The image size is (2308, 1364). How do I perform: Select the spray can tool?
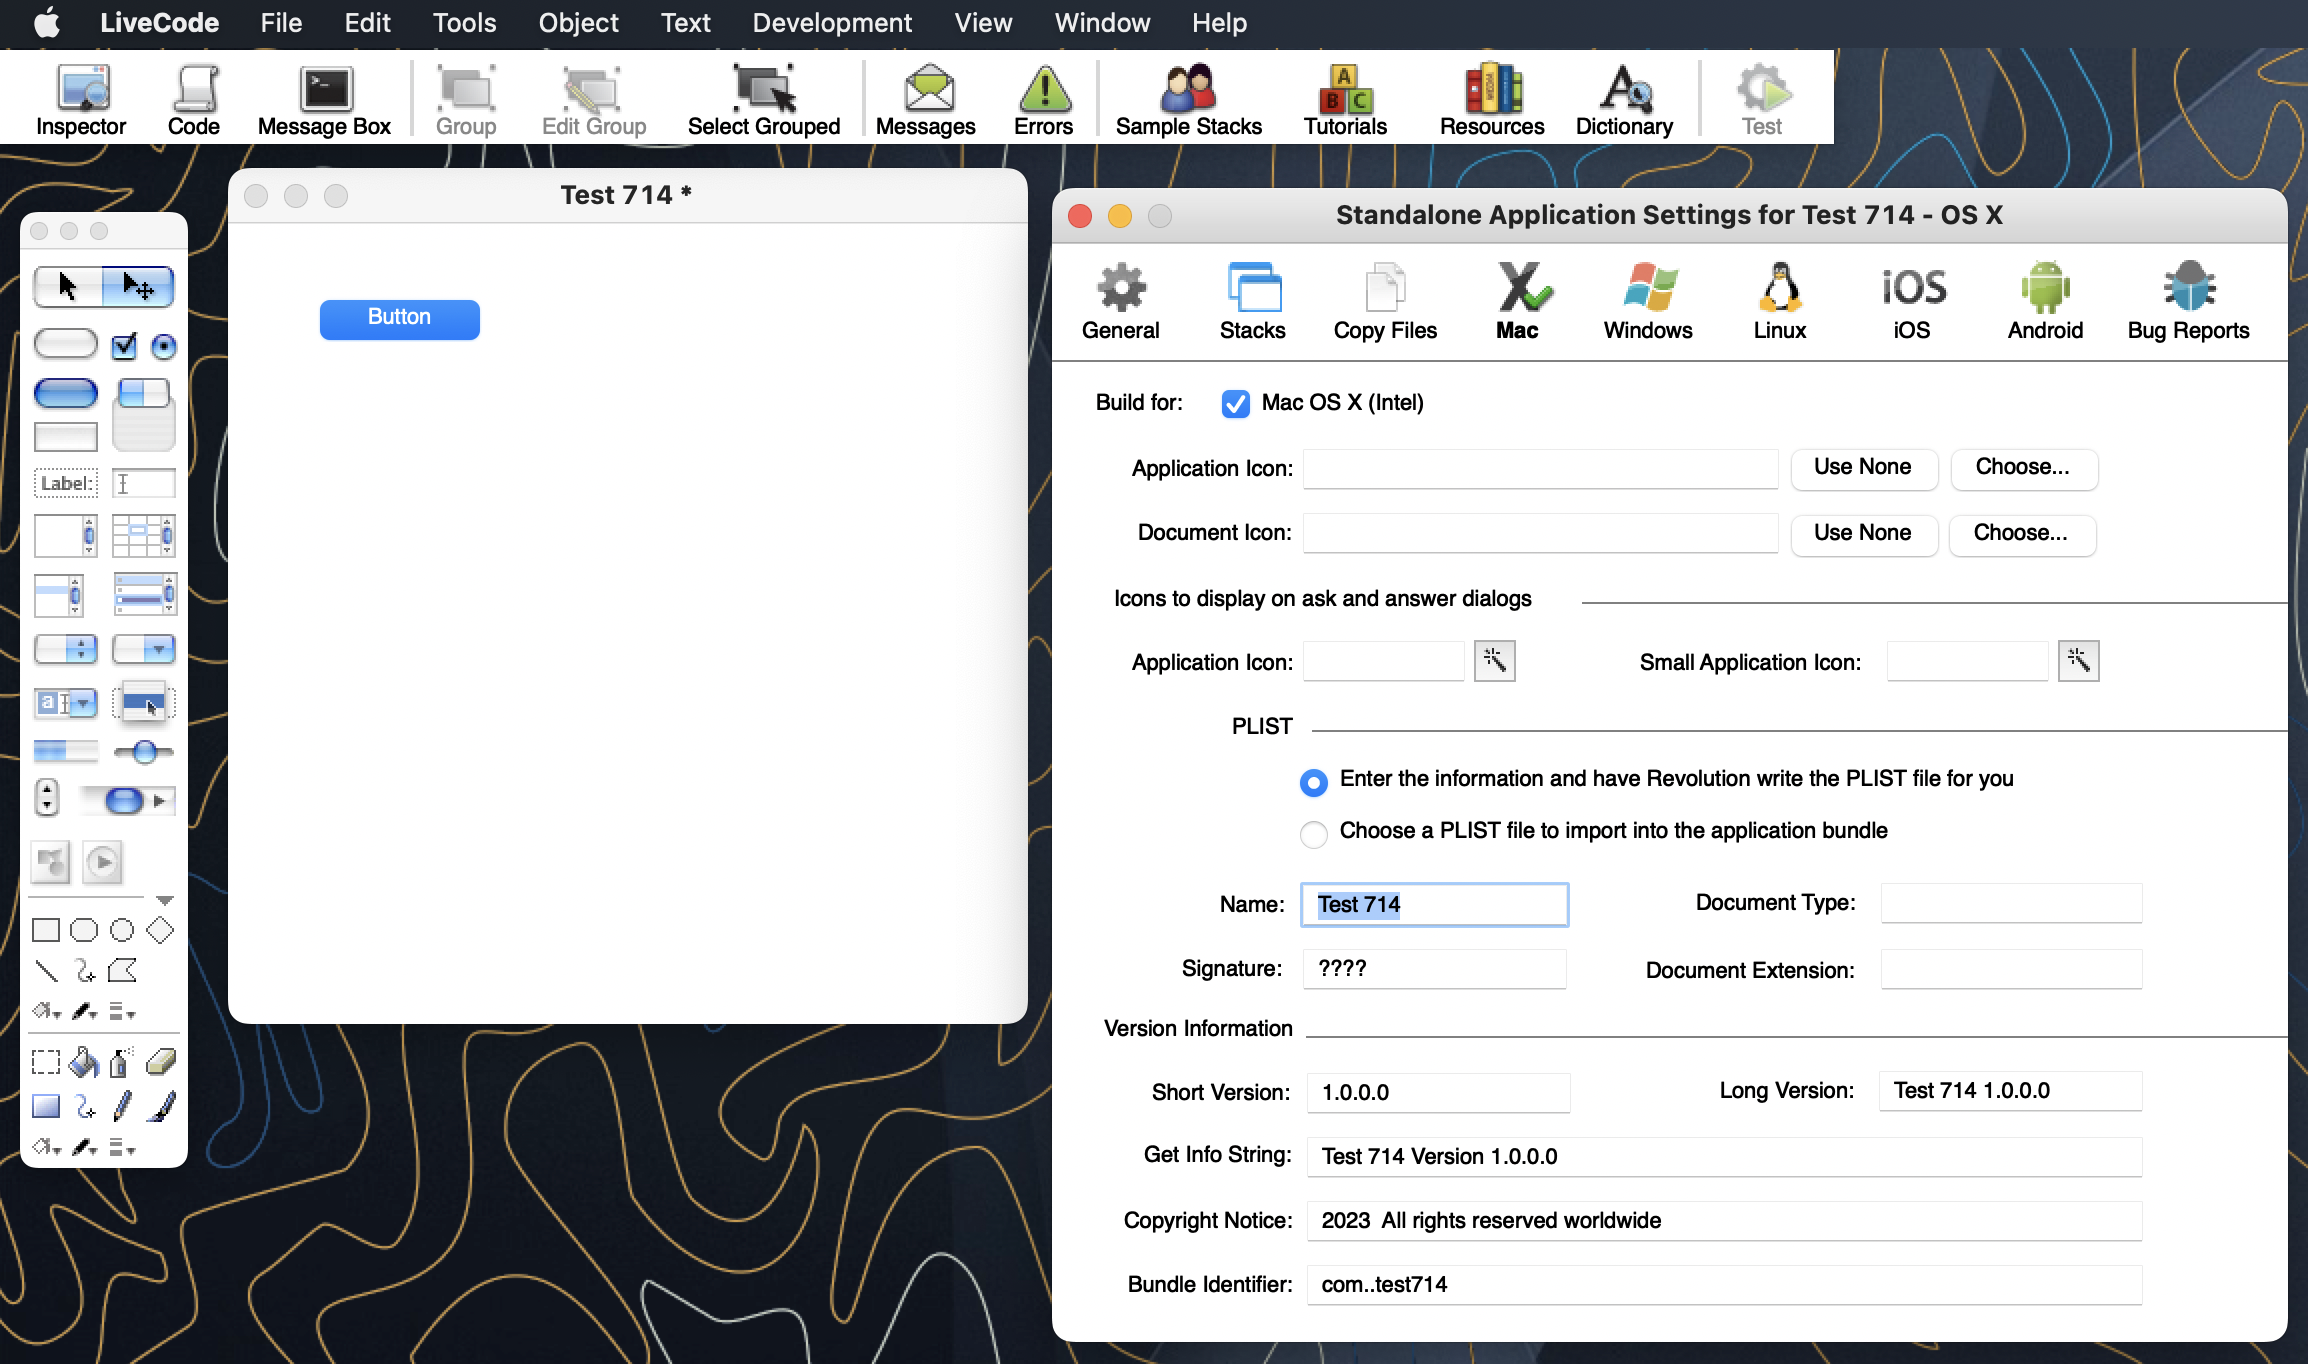(121, 1062)
